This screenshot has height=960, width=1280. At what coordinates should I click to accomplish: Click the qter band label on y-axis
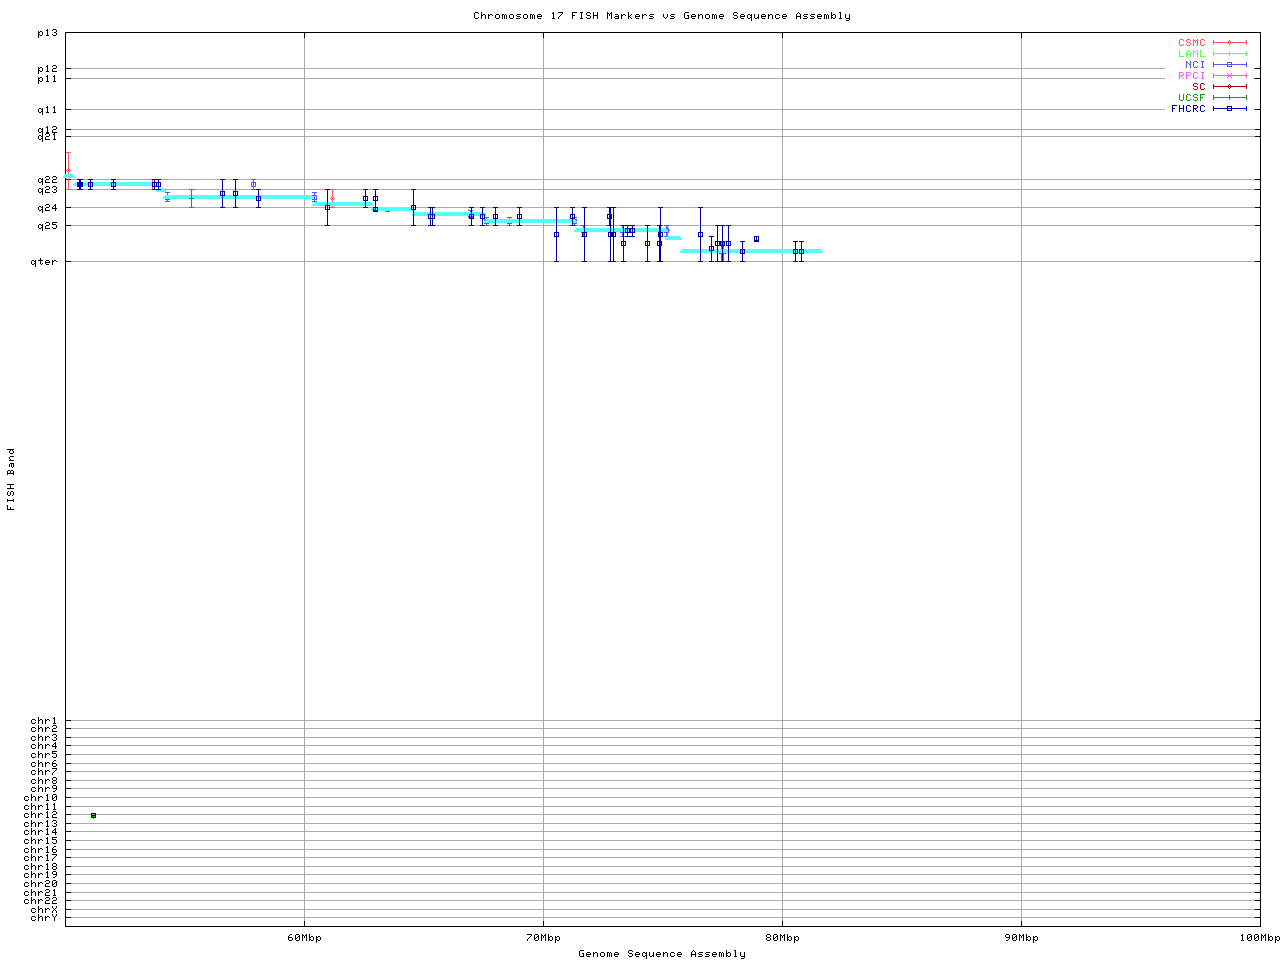click(47, 262)
